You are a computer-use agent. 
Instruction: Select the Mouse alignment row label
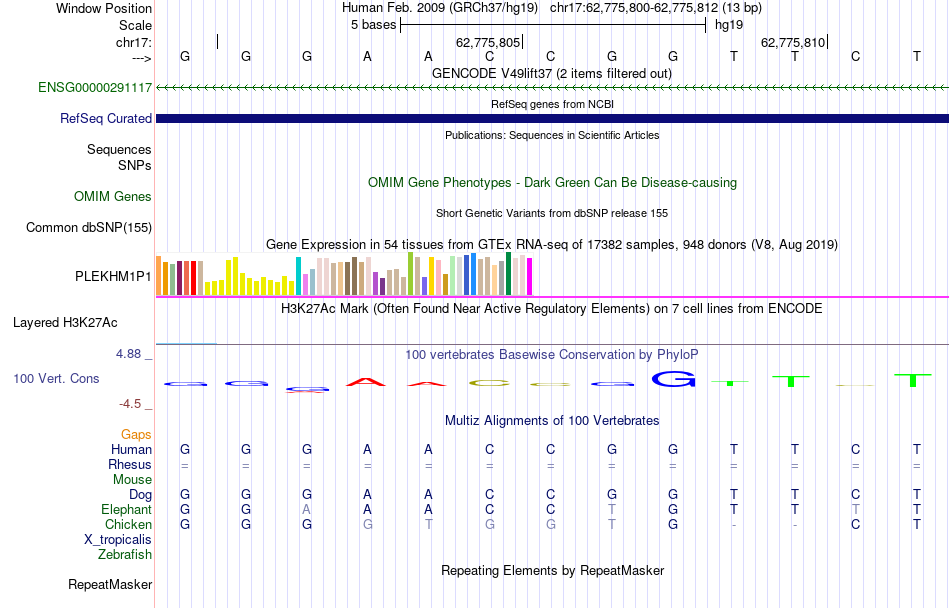[x=132, y=480]
